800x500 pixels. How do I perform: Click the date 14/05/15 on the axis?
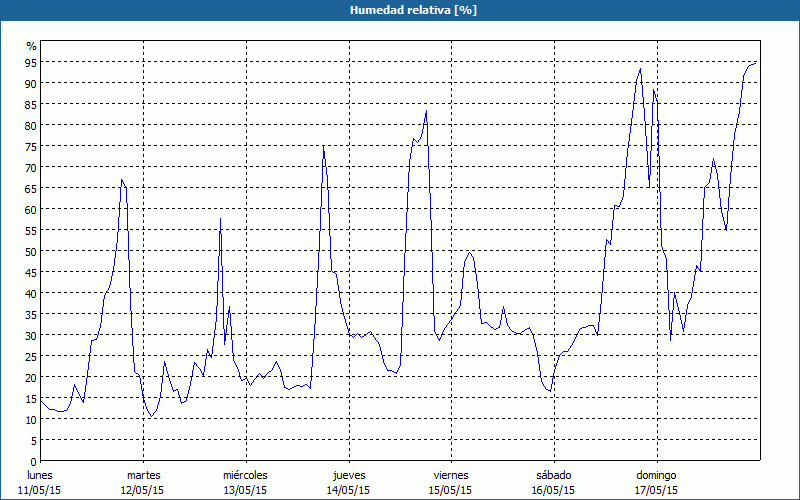pyautogui.click(x=348, y=490)
